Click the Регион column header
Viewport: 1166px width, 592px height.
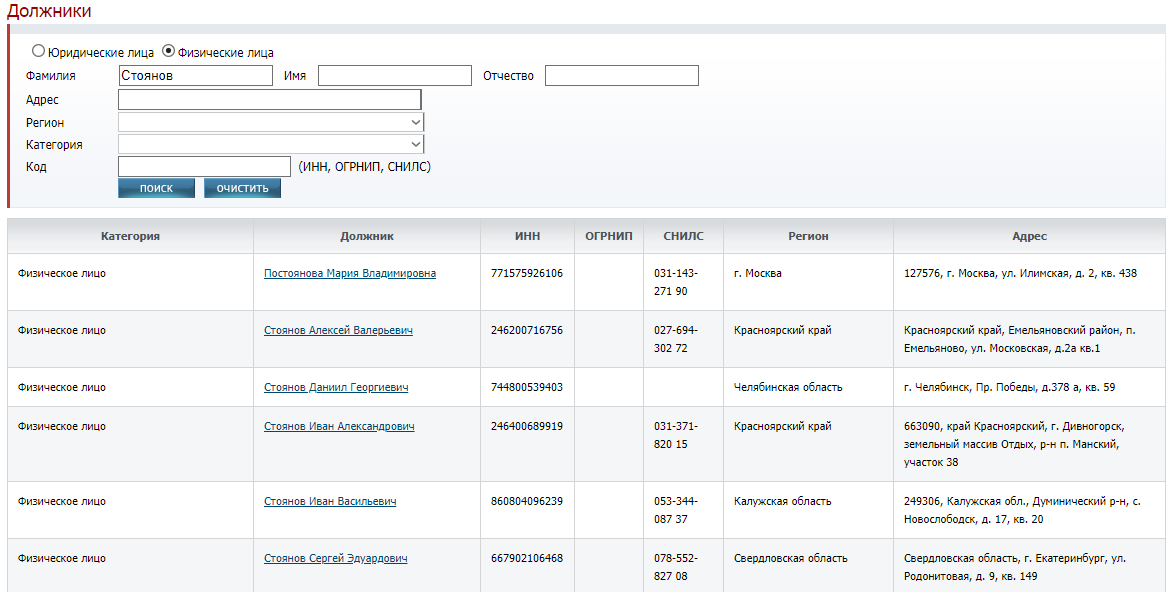[x=808, y=236]
